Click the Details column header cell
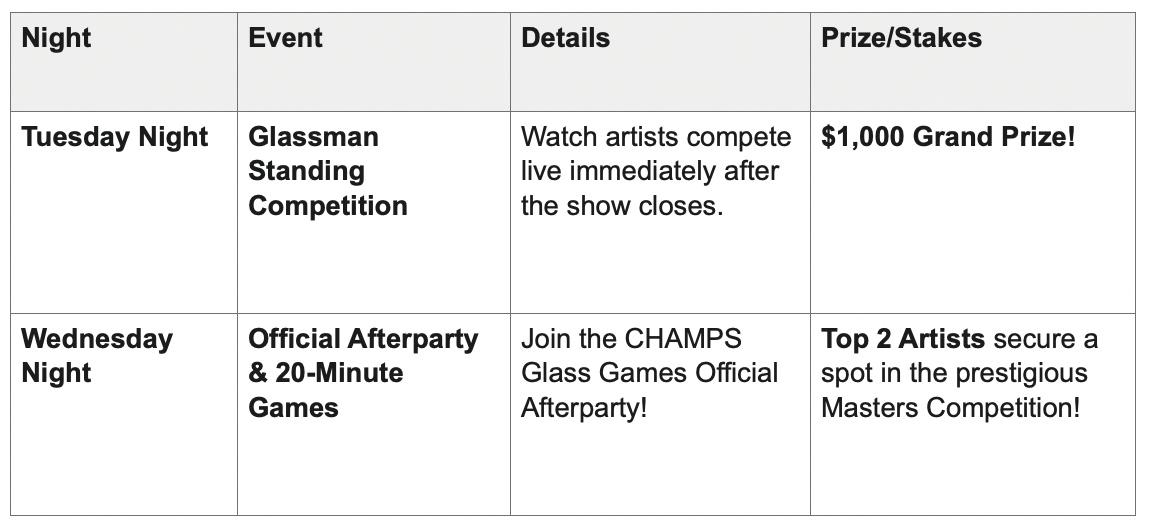The width and height of the screenshot is (1152, 532). tap(565, 38)
